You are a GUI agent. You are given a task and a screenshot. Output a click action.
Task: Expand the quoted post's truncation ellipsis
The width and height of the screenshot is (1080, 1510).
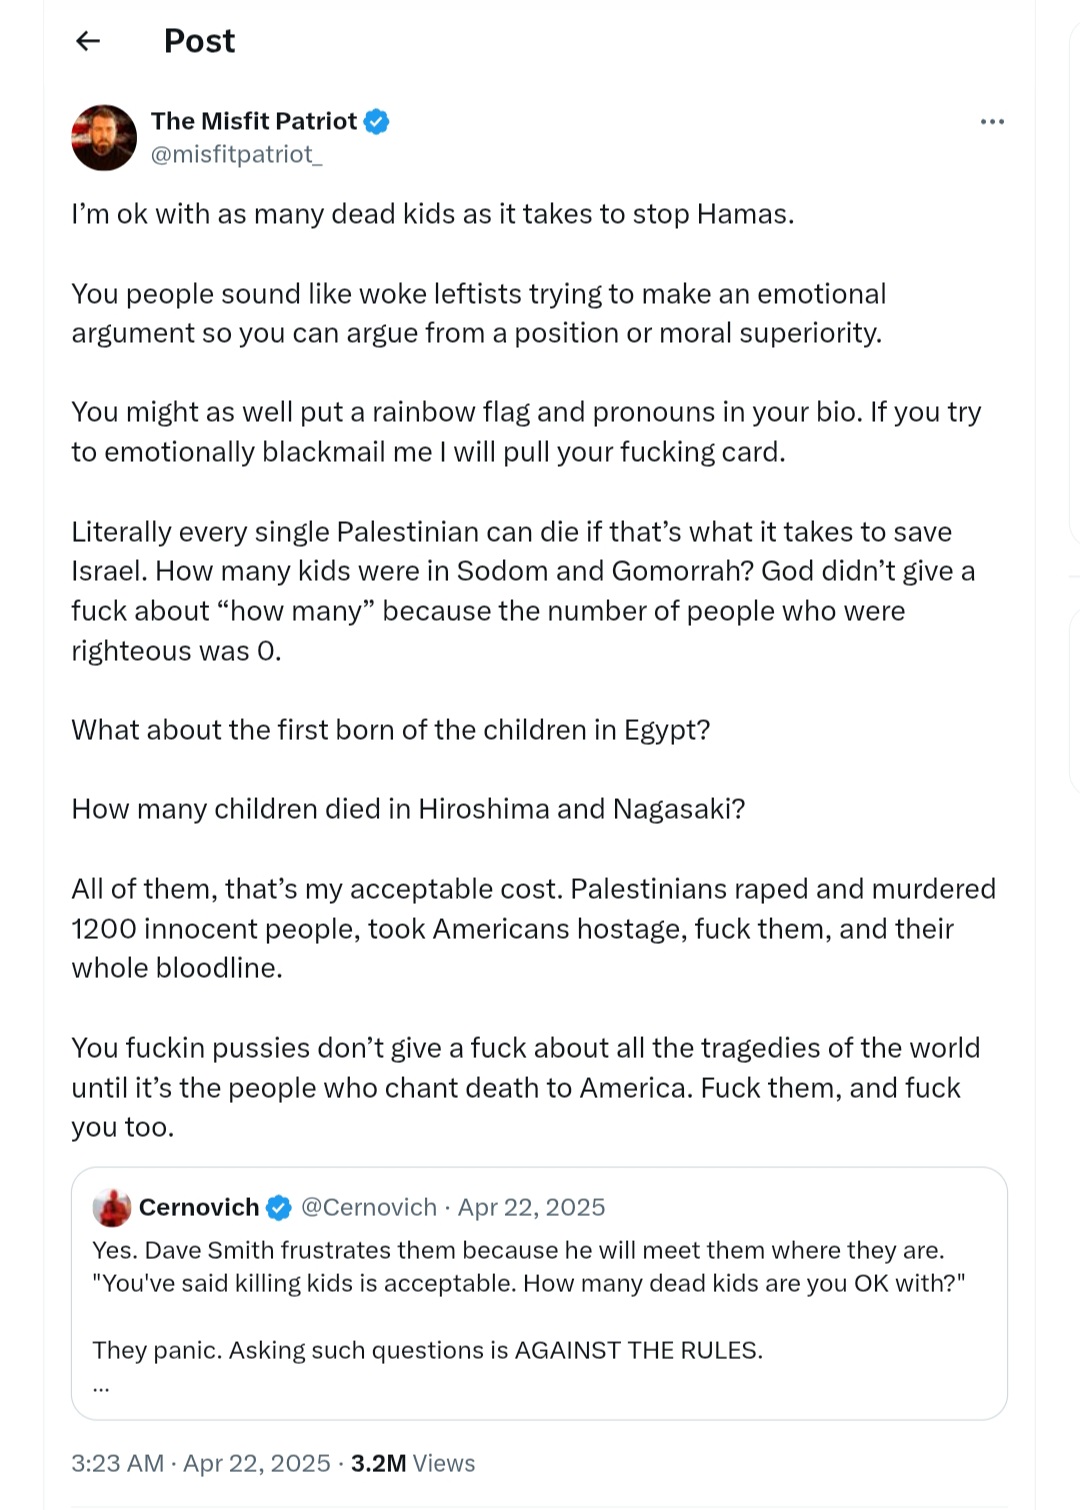pyautogui.click(x=101, y=1388)
